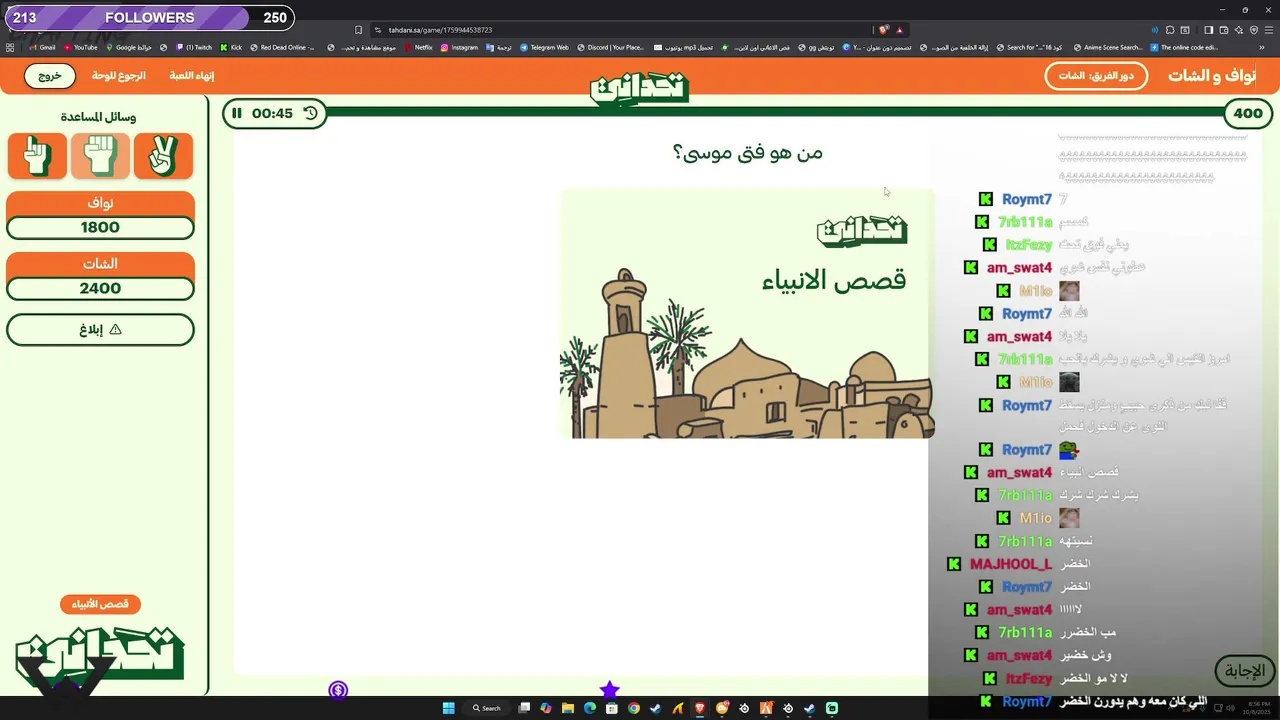The height and width of the screenshot is (720, 1280).
Task: Open Copilot from the taskbar
Action: (x=546, y=708)
